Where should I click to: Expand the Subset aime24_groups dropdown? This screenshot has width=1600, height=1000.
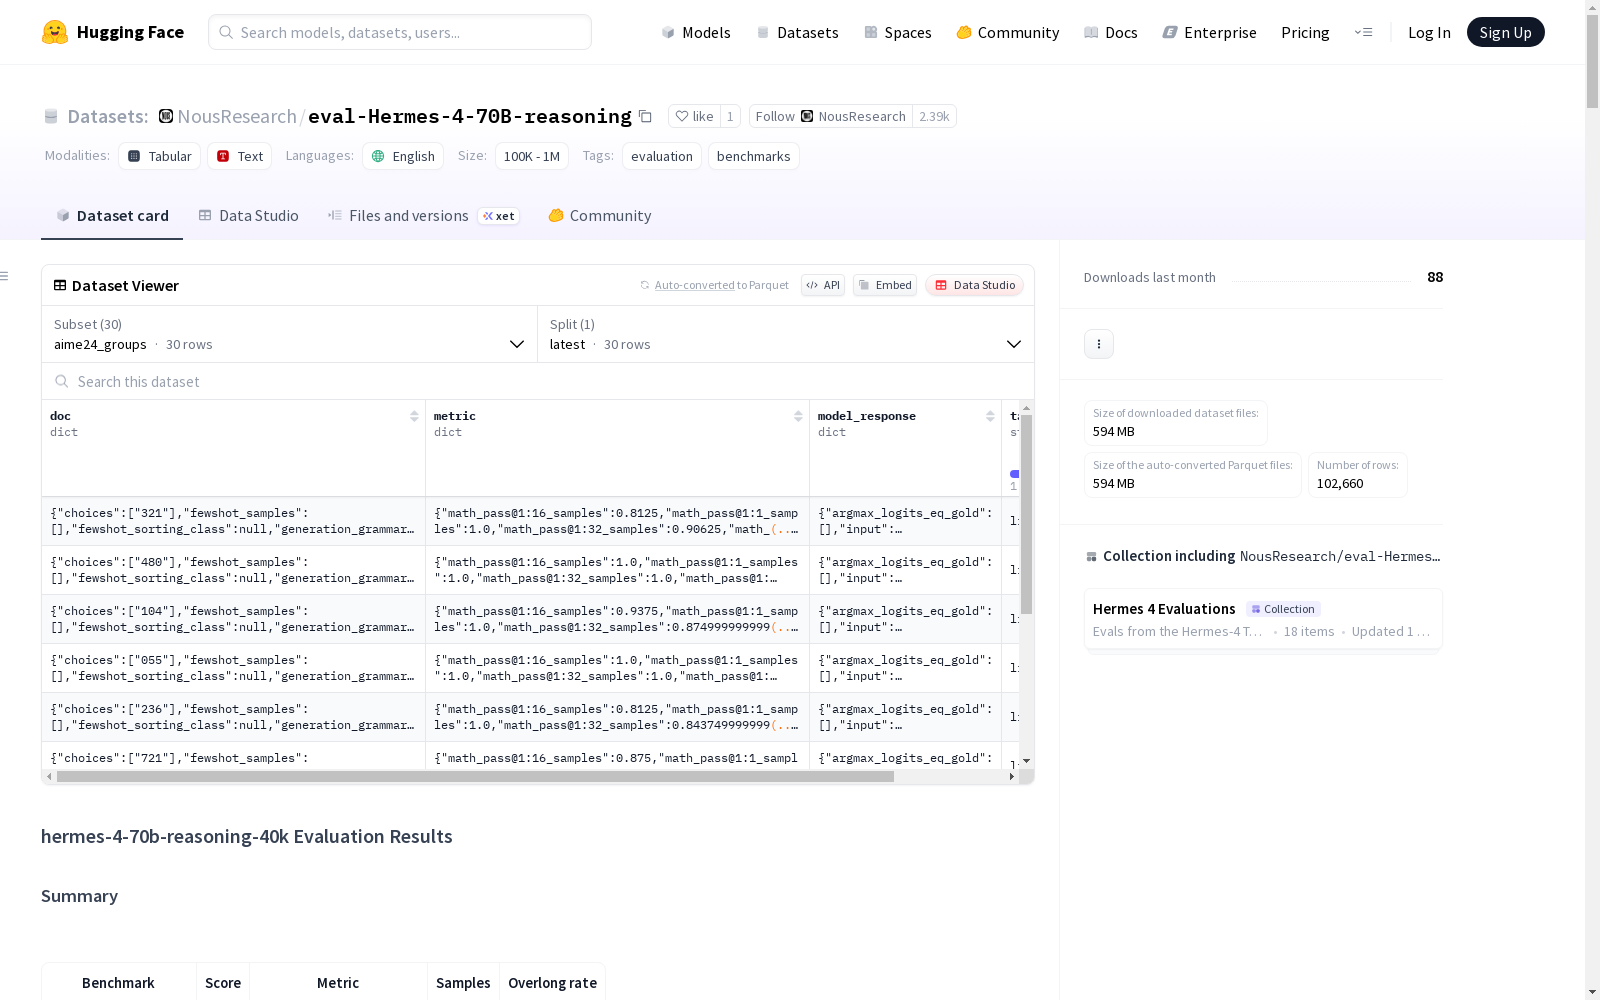coord(290,334)
